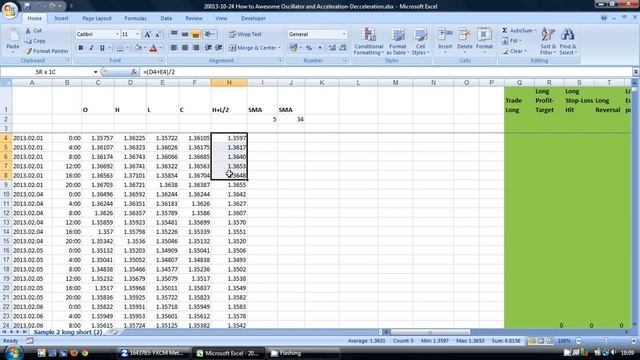Open Find & Select menu
640x360 pixels.
(568, 41)
